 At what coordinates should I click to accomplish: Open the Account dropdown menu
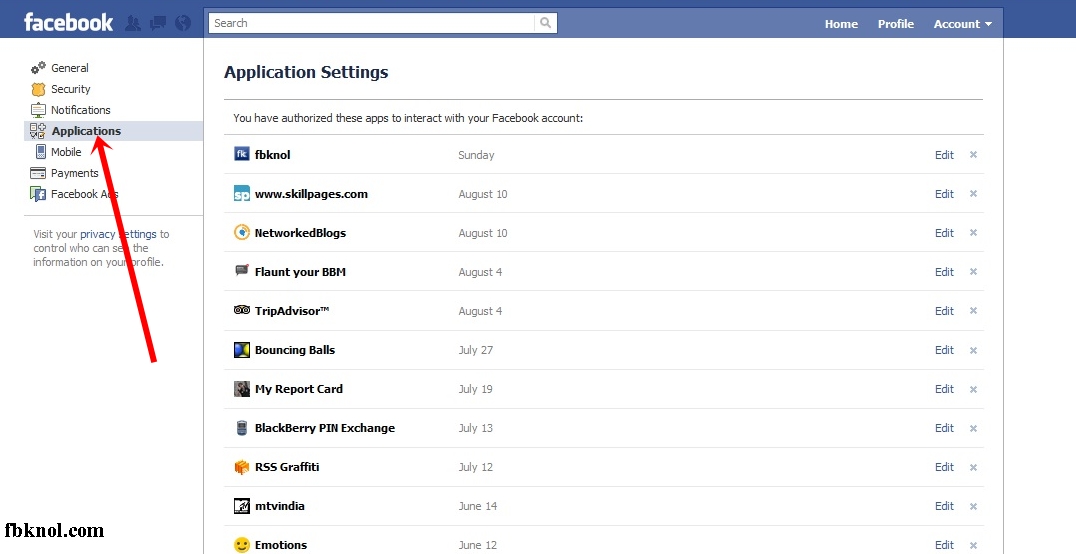963,24
